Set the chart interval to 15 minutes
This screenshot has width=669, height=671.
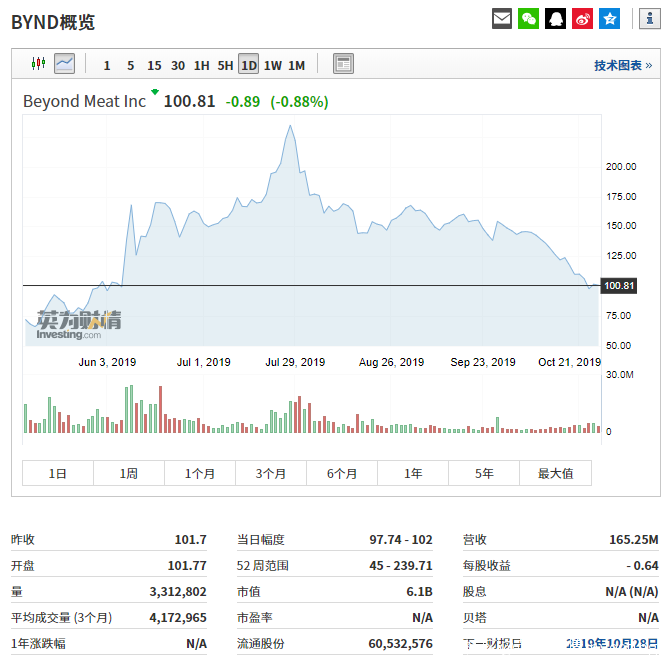pyautogui.click(x=154, y=65)
